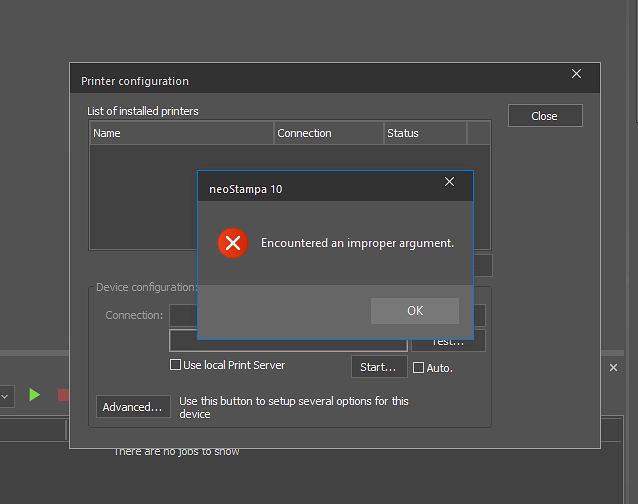Click 'Encountered an improper argument.' message
Image resolution: width=638 pixels, height=504 pixels.
[357, 243]
